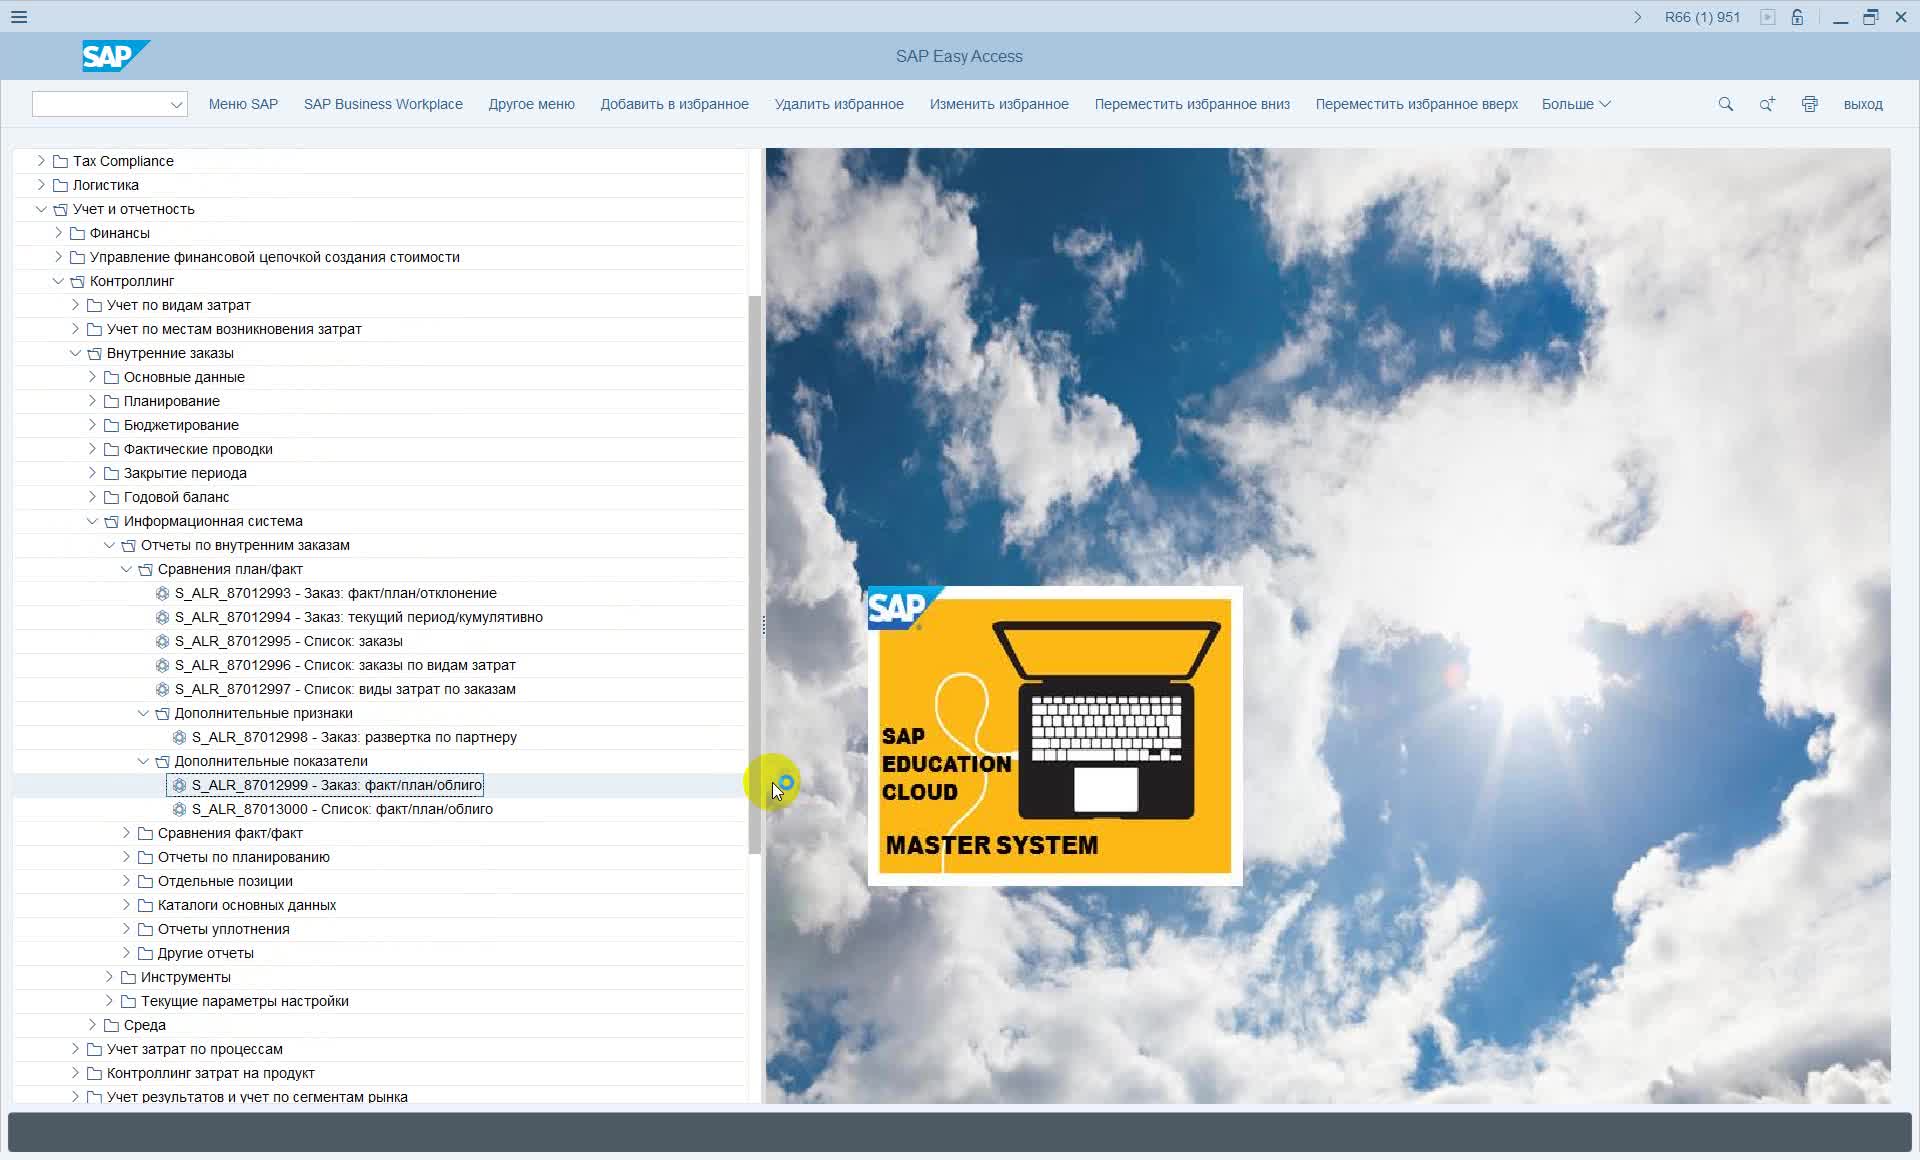Select Закрытие периода folder text
The width and height of the screenshot is (1920, 1160).
click(x=185, y=473)
